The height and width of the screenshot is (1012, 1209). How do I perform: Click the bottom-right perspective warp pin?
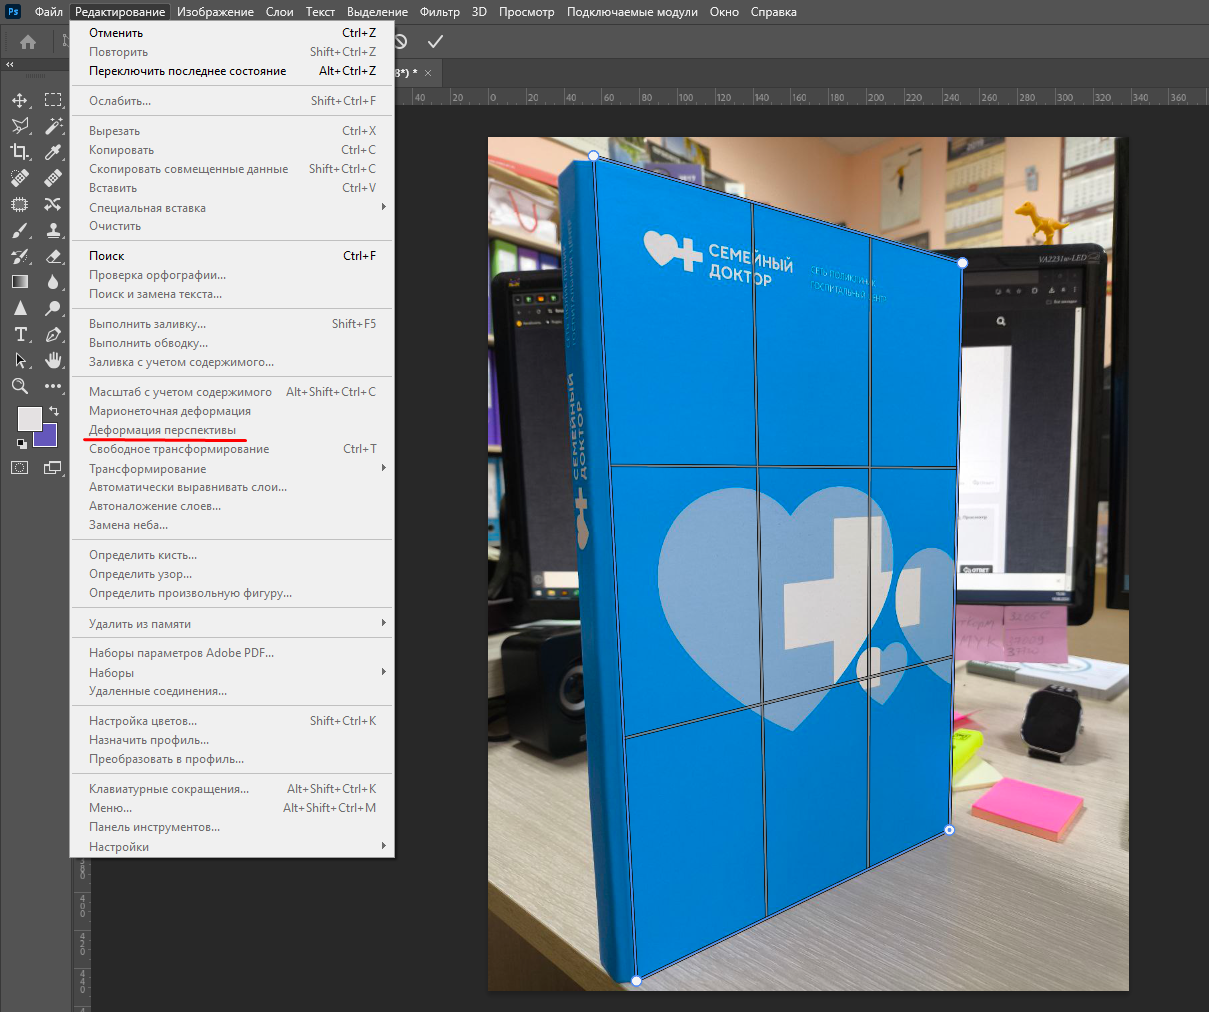pyautogui.click(x=949, y=830)
